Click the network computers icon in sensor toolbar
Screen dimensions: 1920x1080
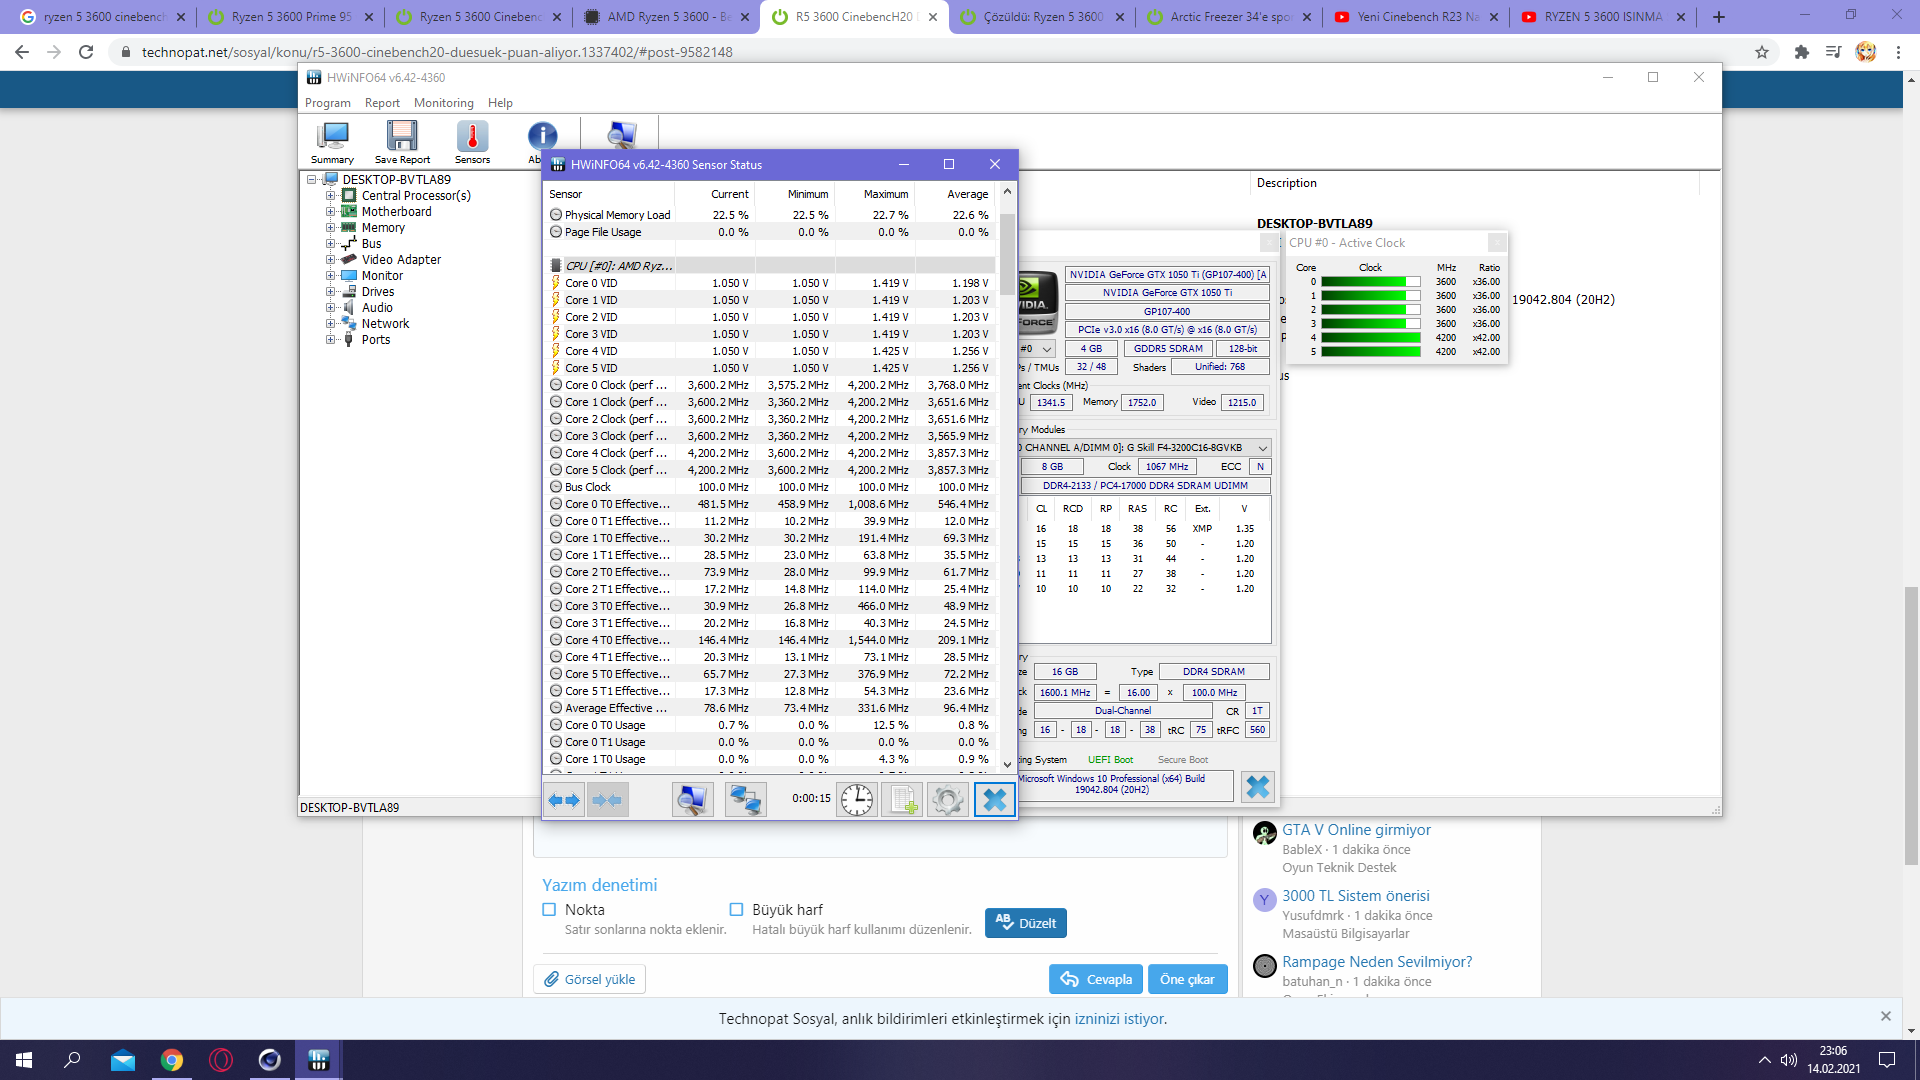(x=745, y=800)
